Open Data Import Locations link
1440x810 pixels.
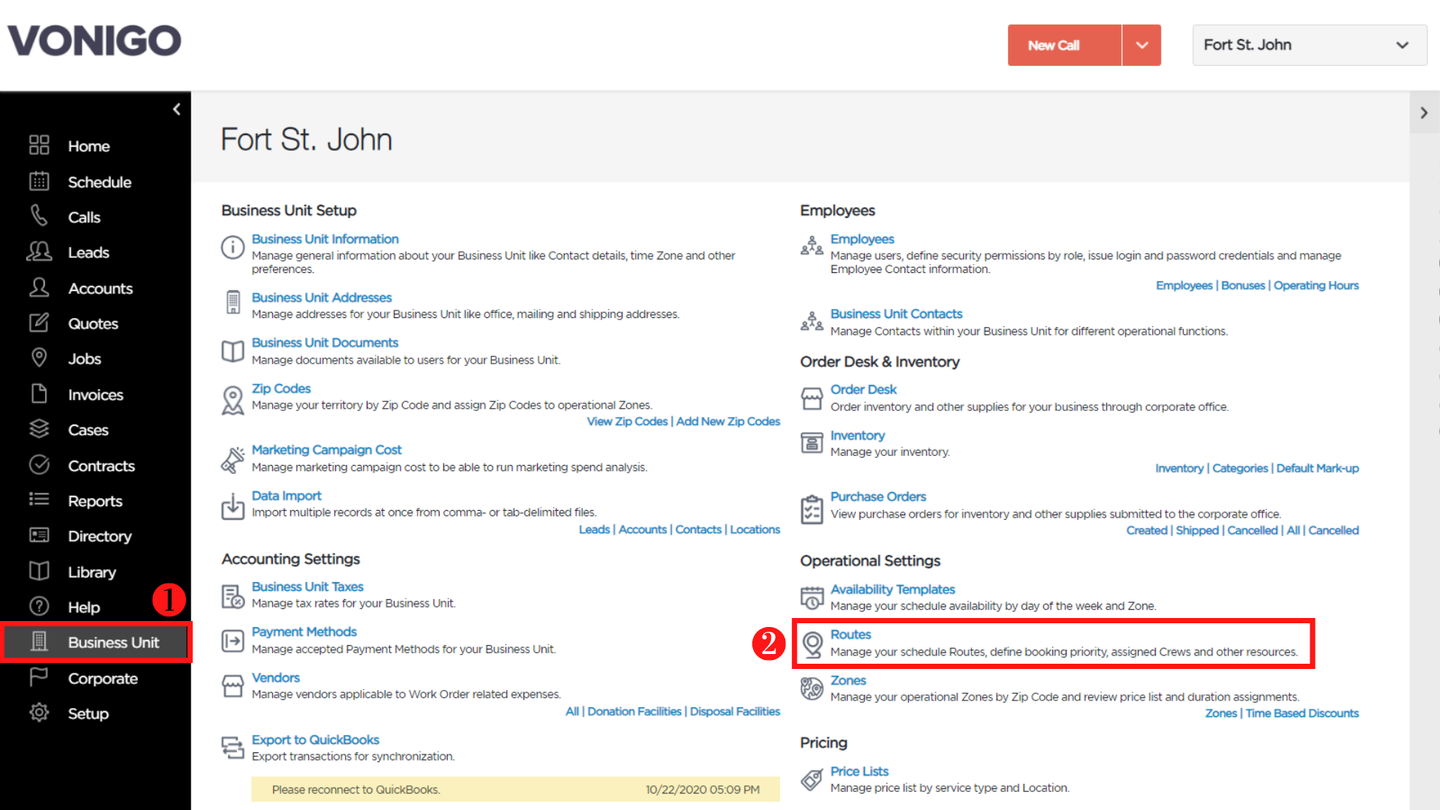coord(755,529)
